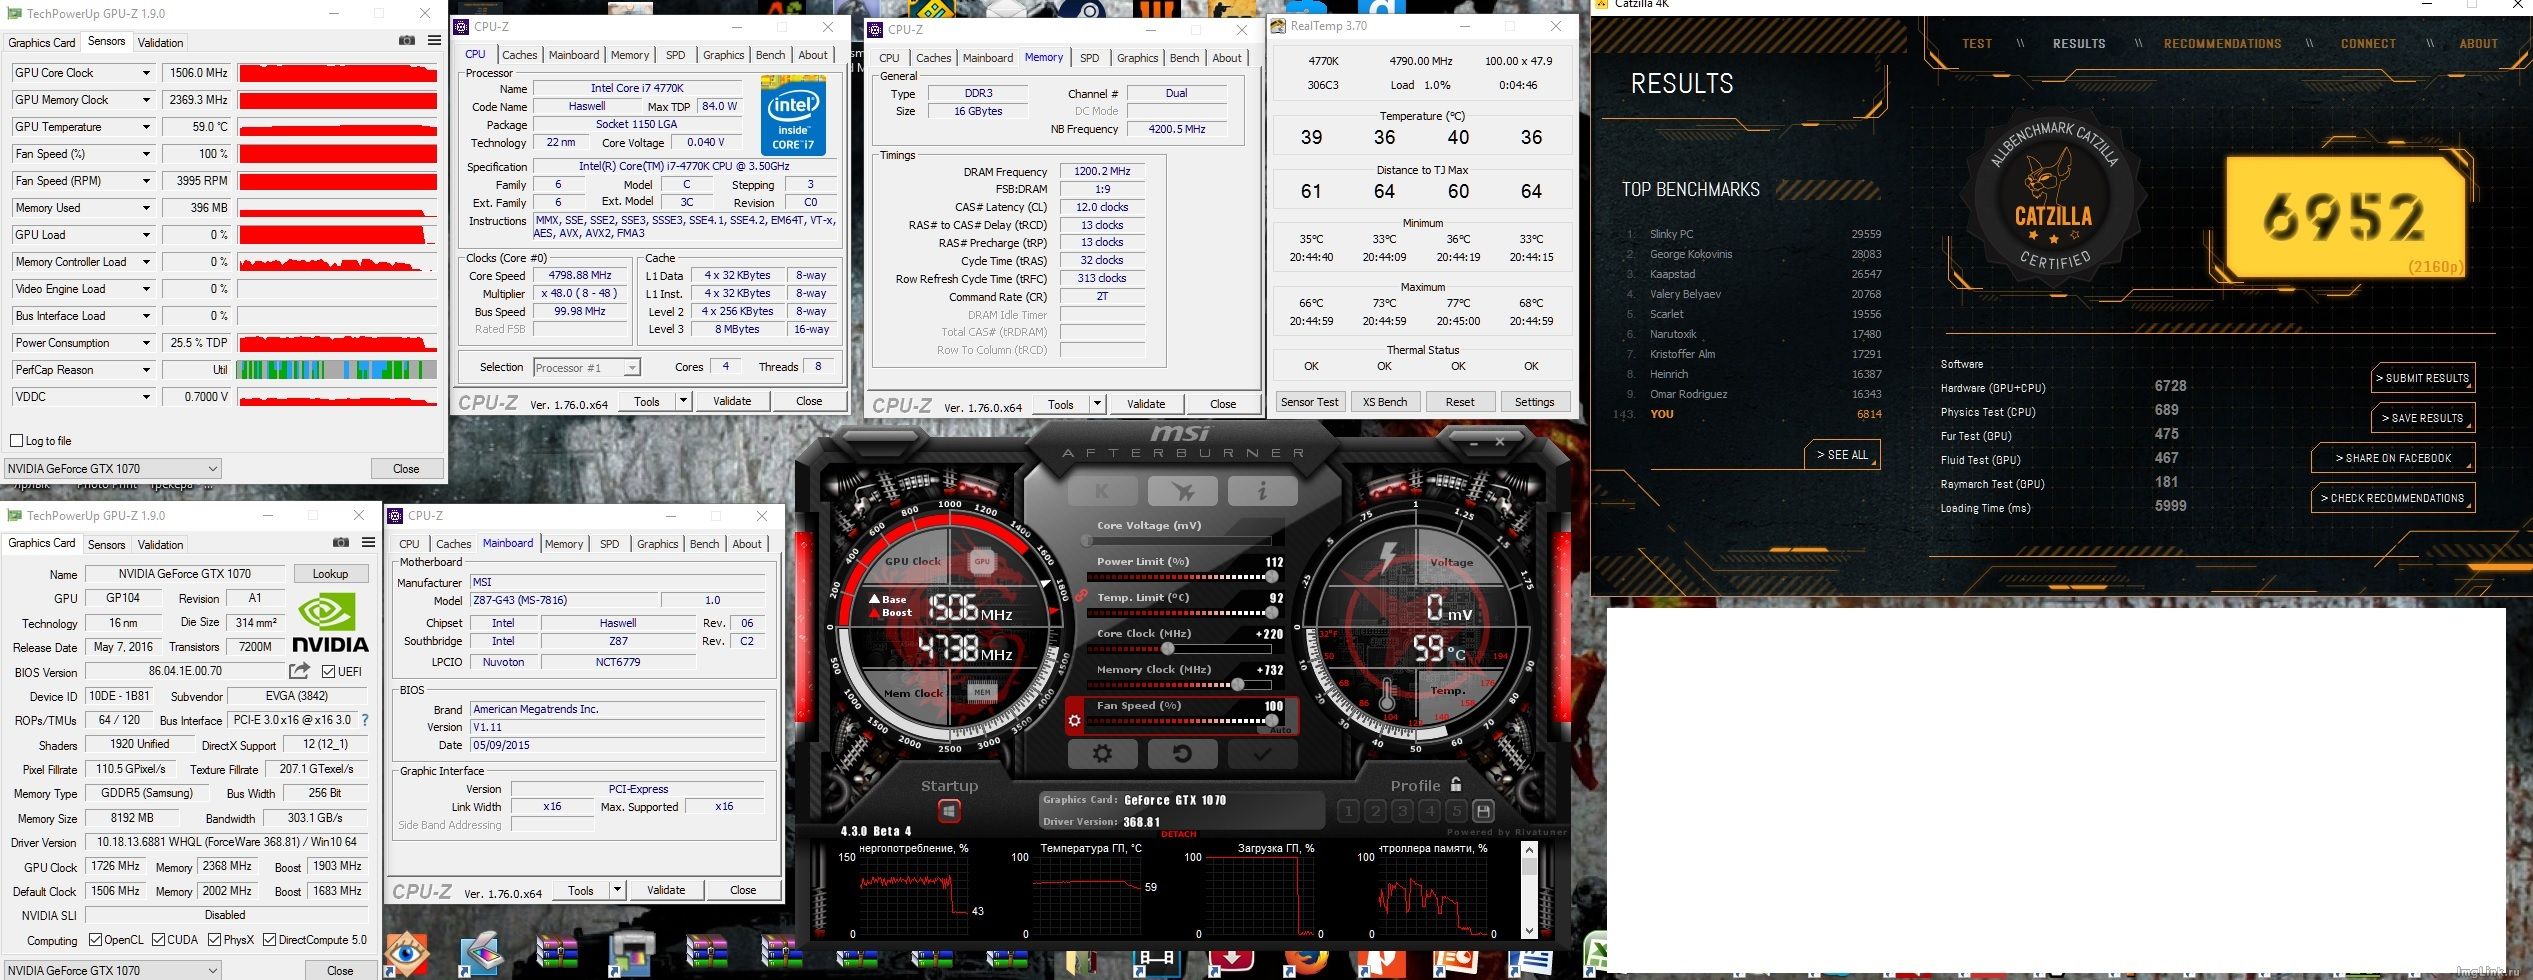This screenshot has height=980, width=2533.
Task: Click Afterburner monitor graph scroll down arrow
Action: coord(1528,930)
